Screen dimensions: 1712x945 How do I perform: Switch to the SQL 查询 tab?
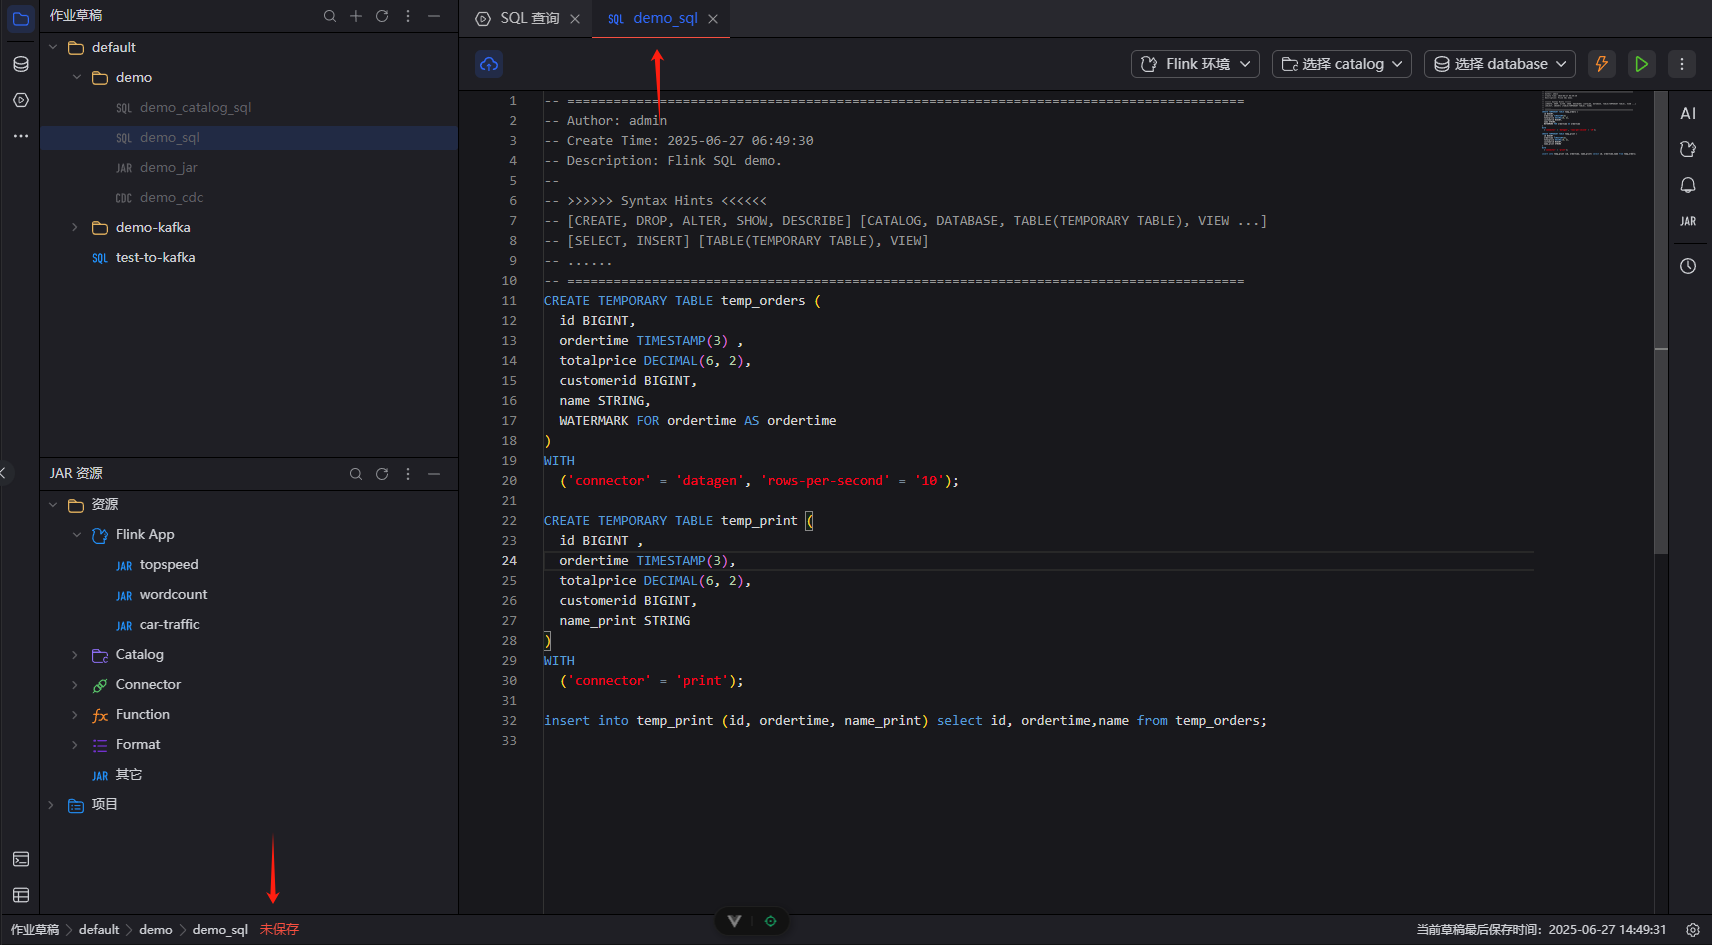pyautogui.click(x=529, y=18)
